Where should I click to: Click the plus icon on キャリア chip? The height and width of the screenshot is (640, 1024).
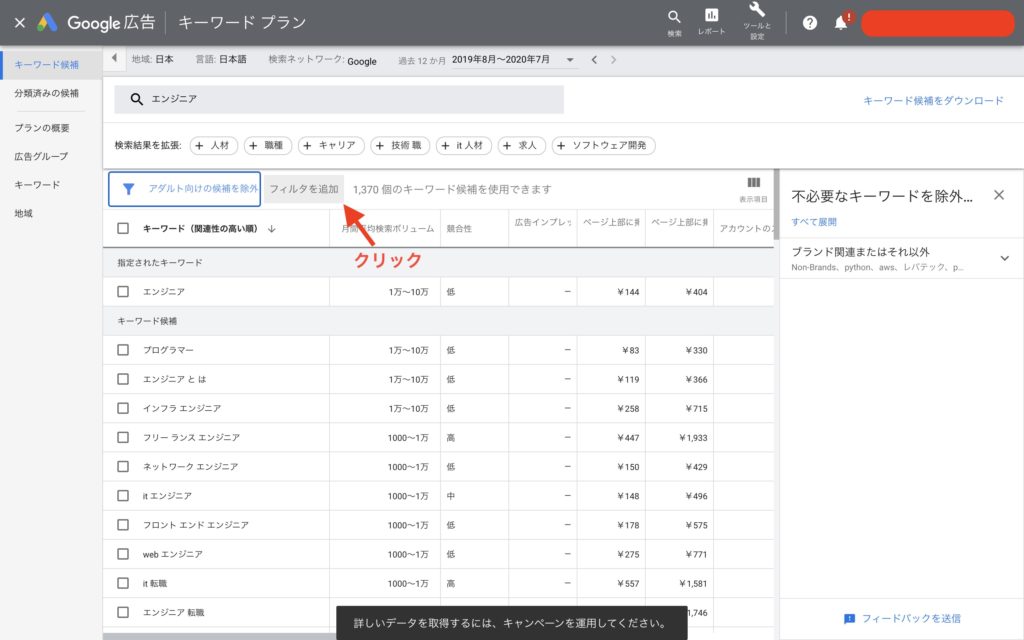pos(308,146)
